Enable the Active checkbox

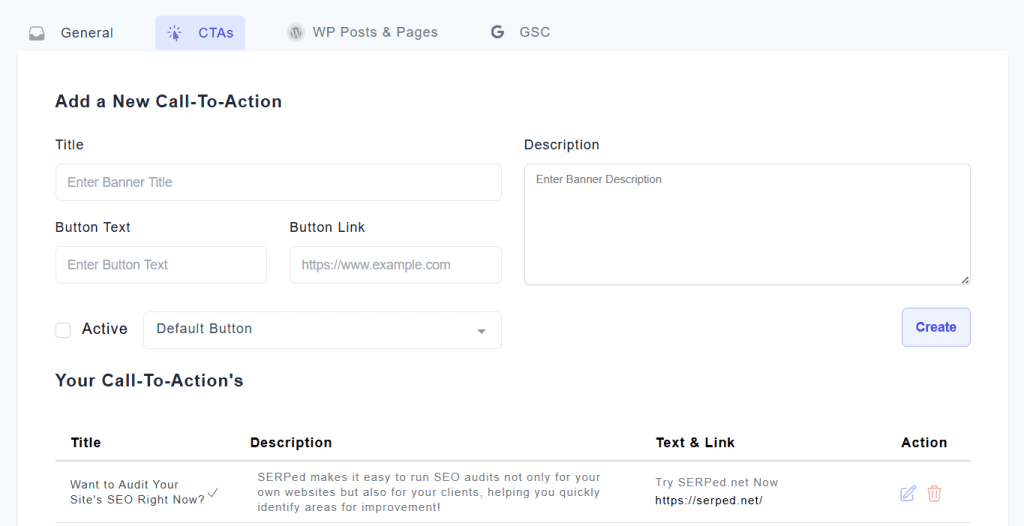63,330
